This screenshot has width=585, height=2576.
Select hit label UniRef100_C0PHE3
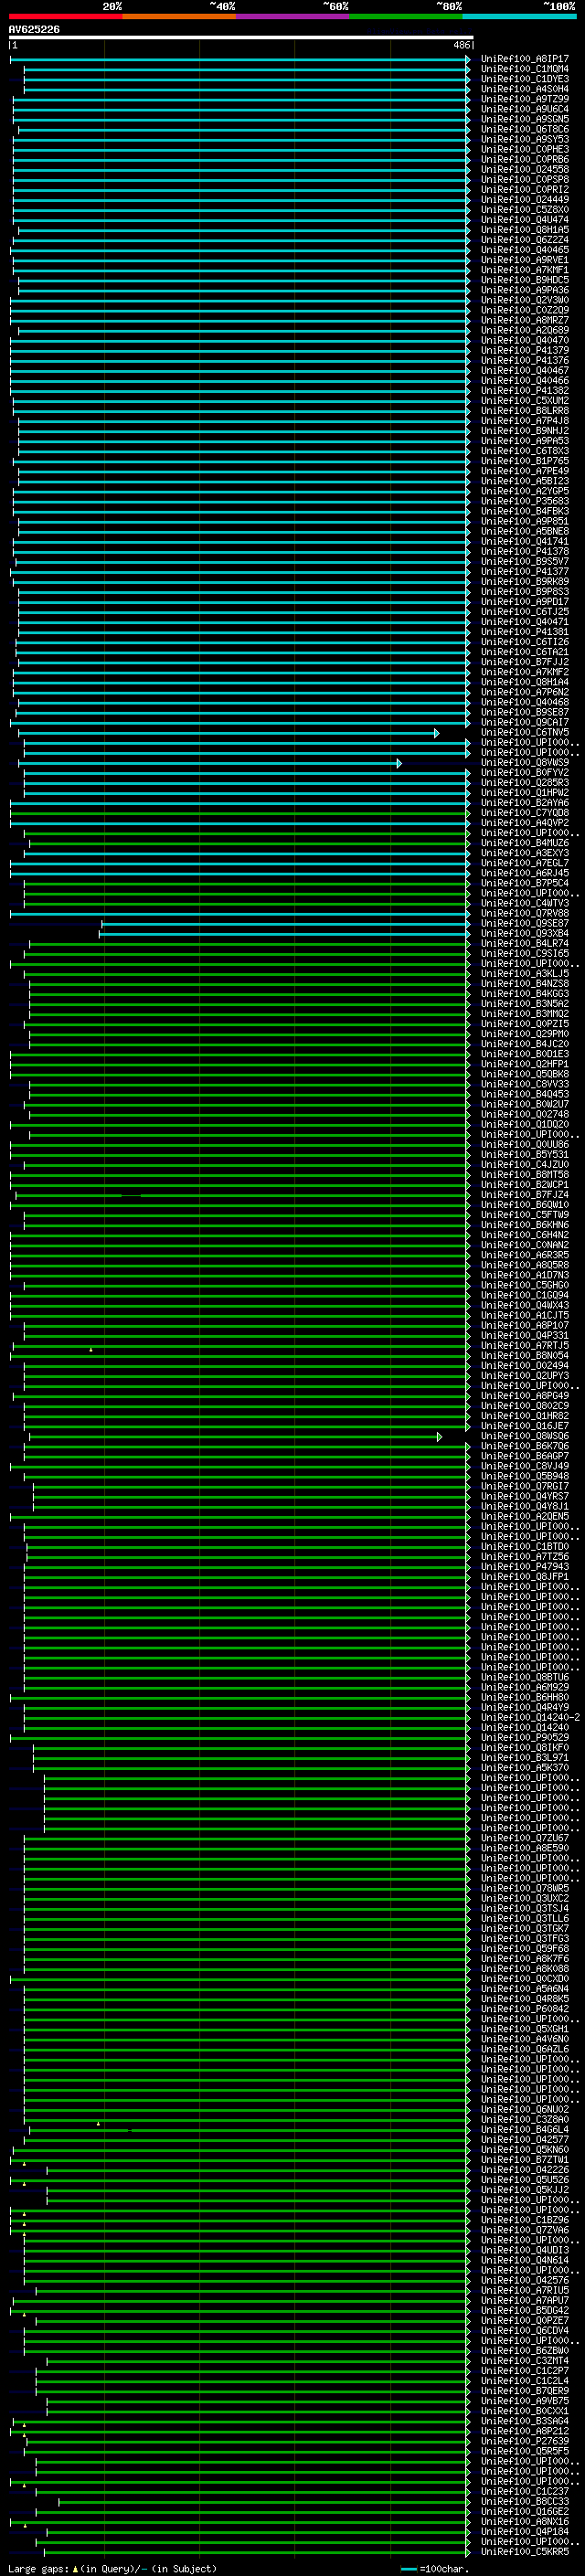pos(524,149)
